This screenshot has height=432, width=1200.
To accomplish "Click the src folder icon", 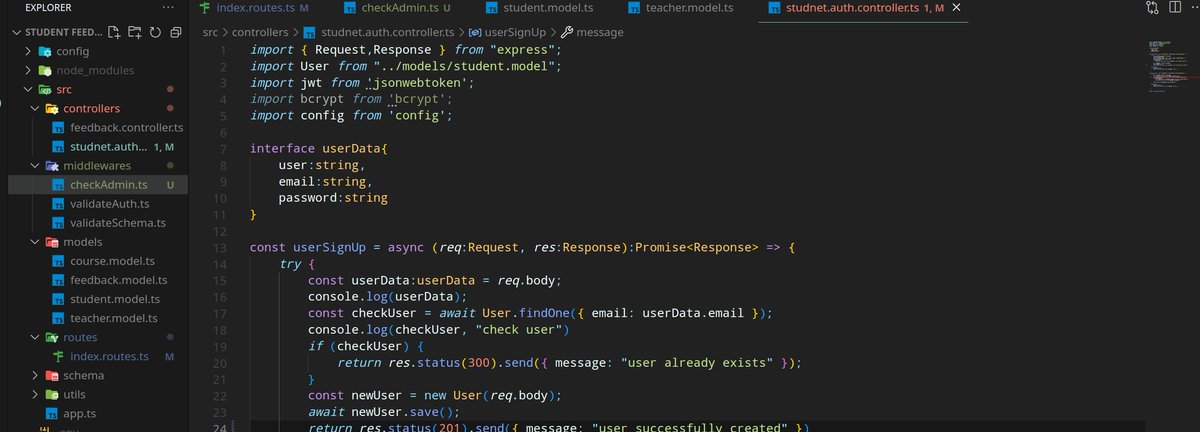I will [x=45, y=89].
